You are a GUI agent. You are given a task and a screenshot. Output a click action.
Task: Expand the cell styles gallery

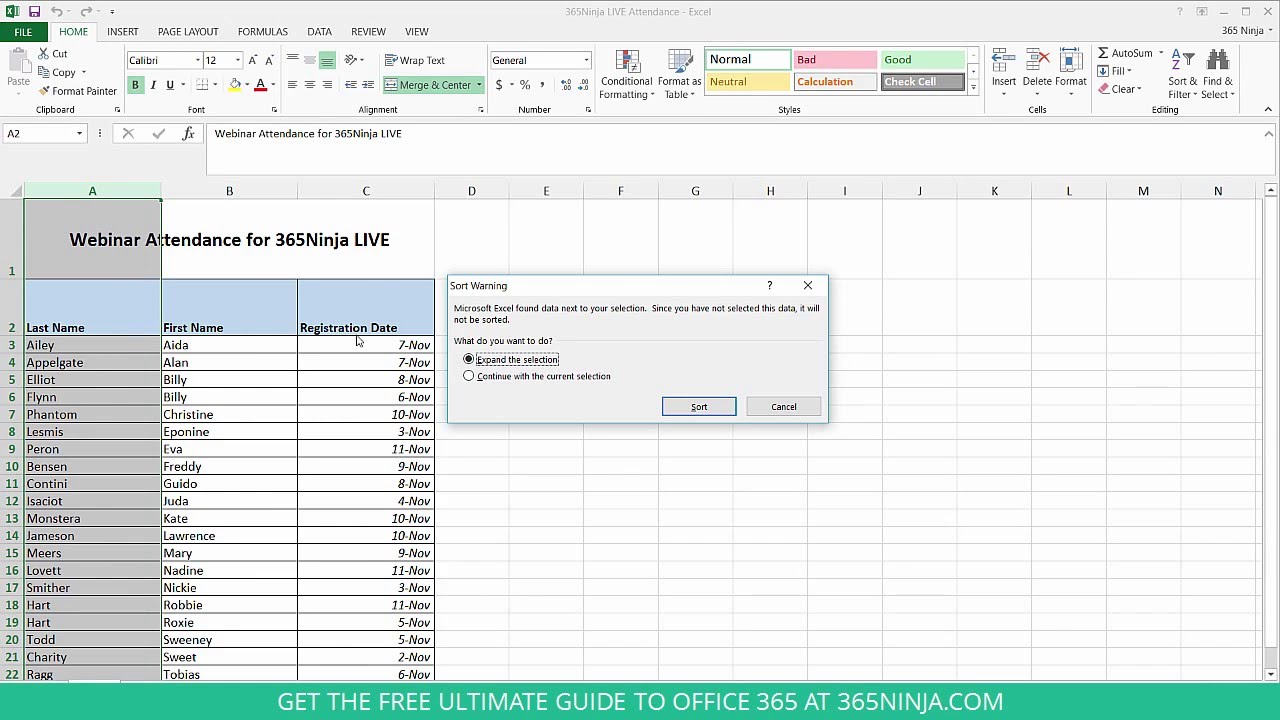pos(973,88)
